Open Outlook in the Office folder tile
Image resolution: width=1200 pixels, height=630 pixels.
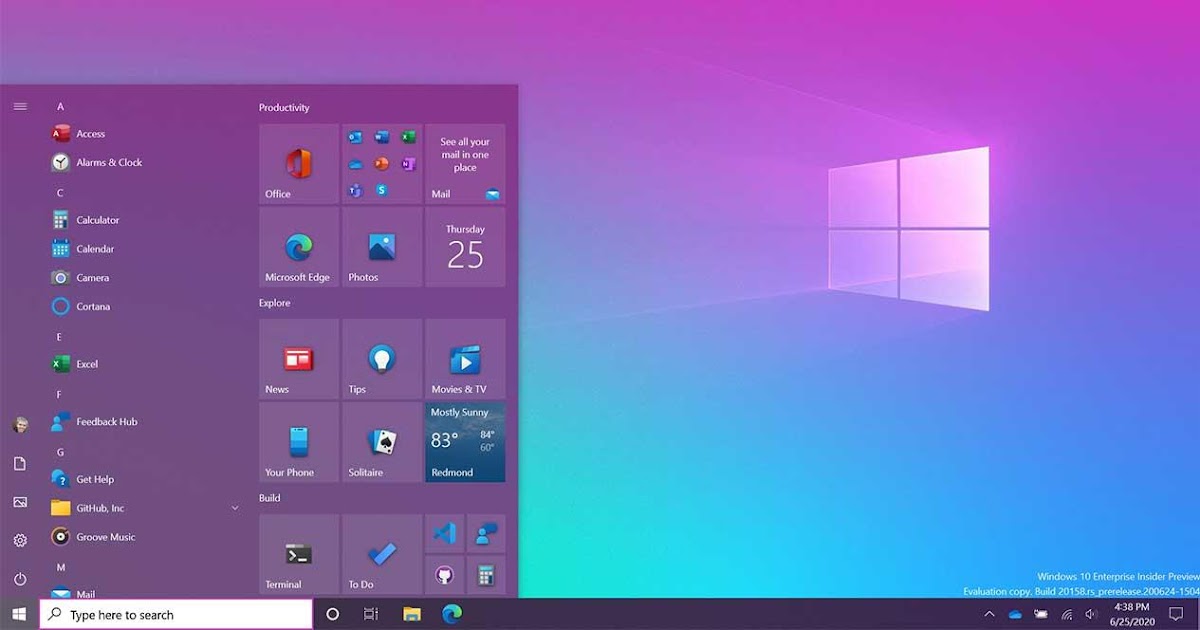coord(356,137)
